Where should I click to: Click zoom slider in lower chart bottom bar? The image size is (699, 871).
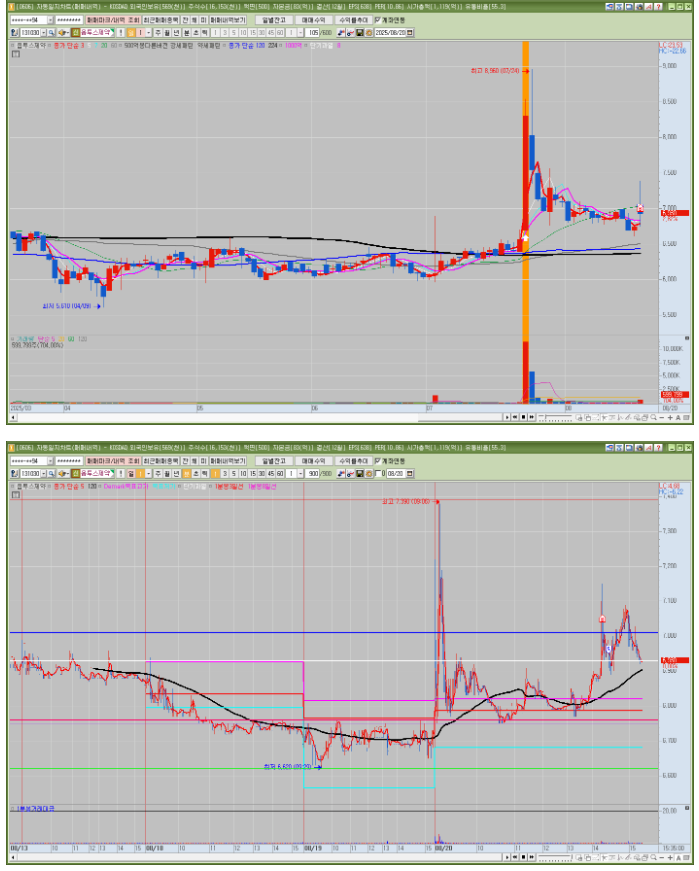(x=556, y=858)
